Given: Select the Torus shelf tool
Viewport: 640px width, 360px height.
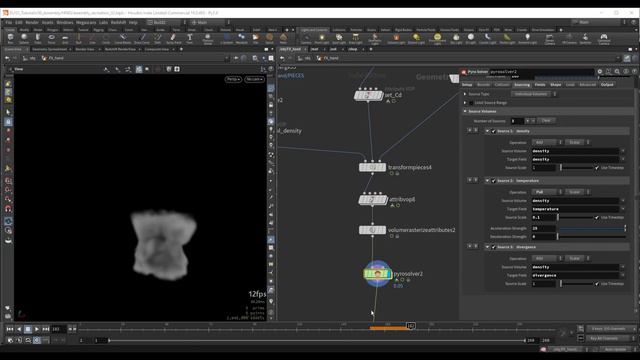Looking at the screenshot, I should point(51,39).
